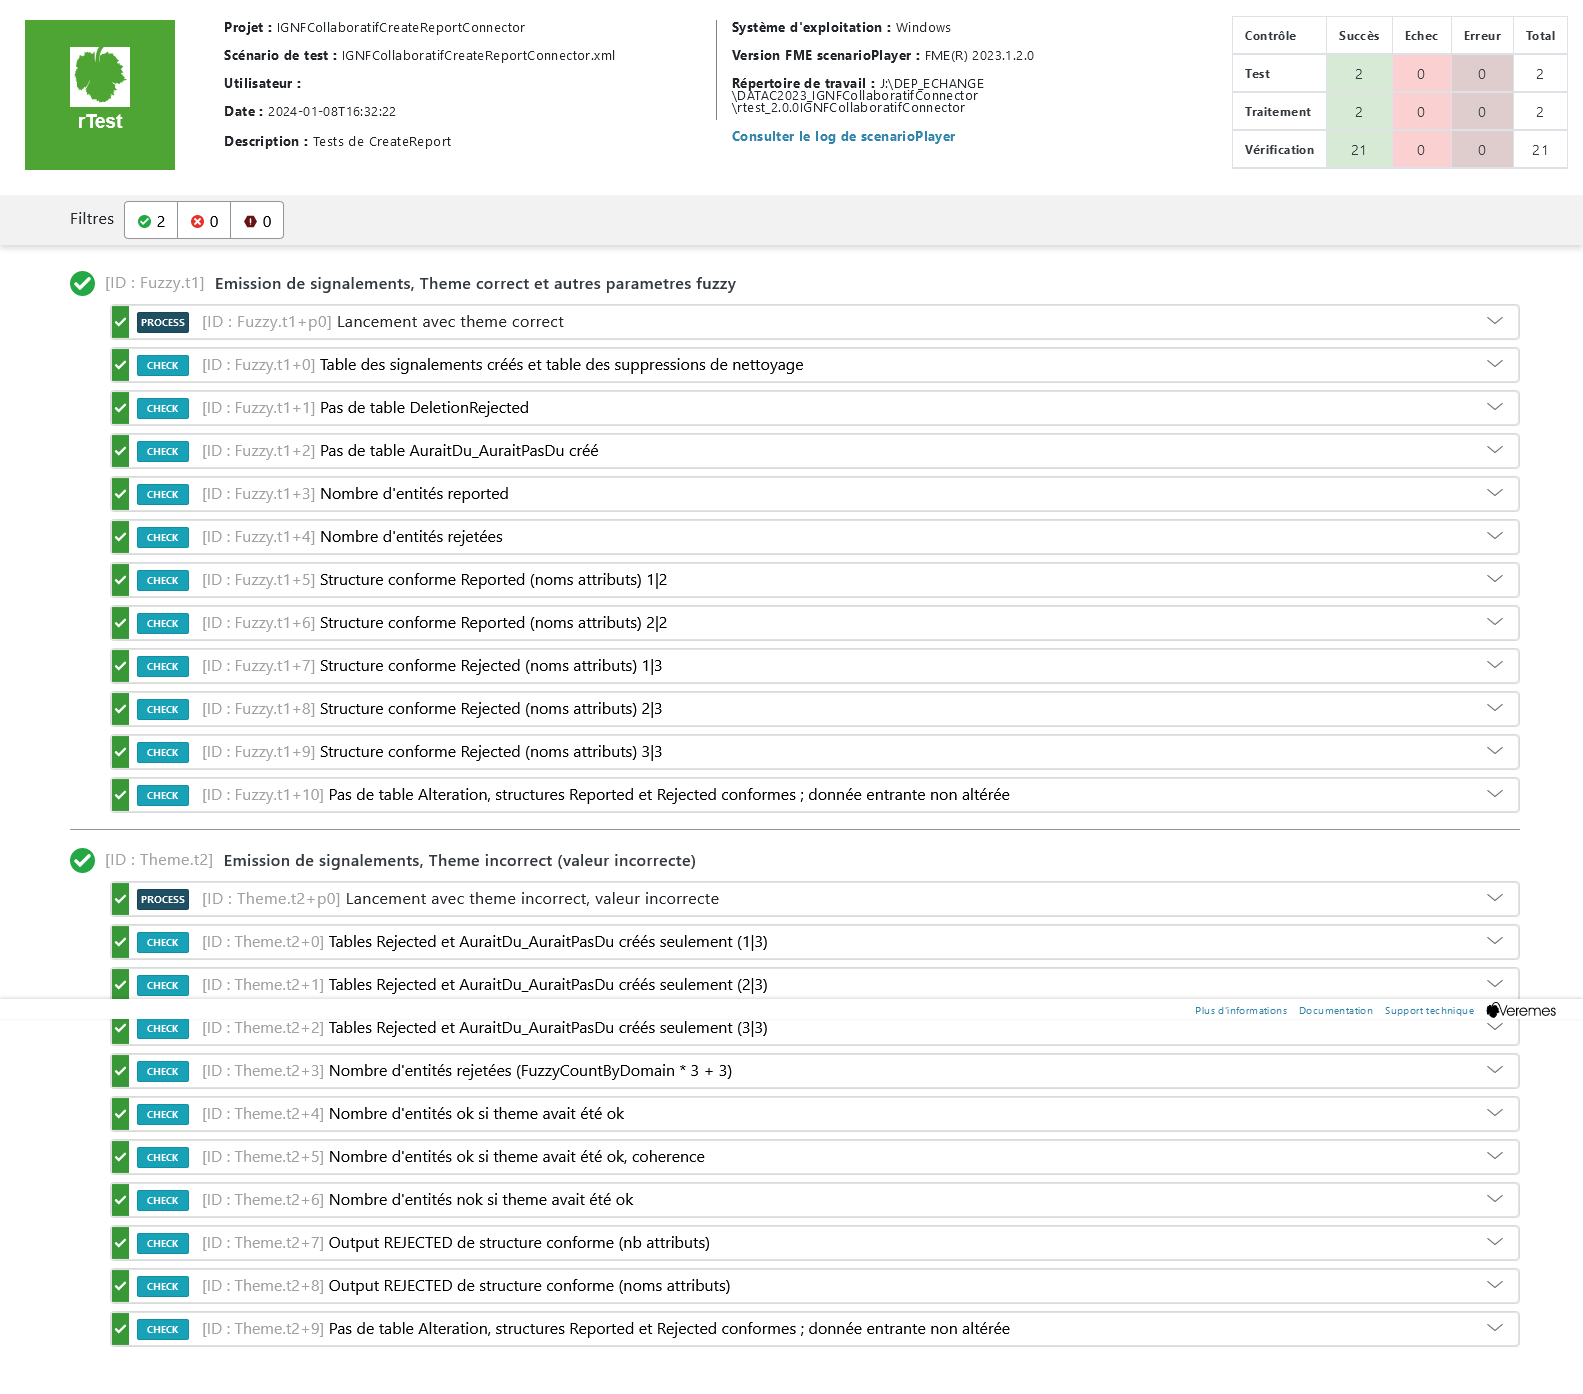Click Total value 21 in Vérification row
1583x1394 pixels.
(1540, 150)
